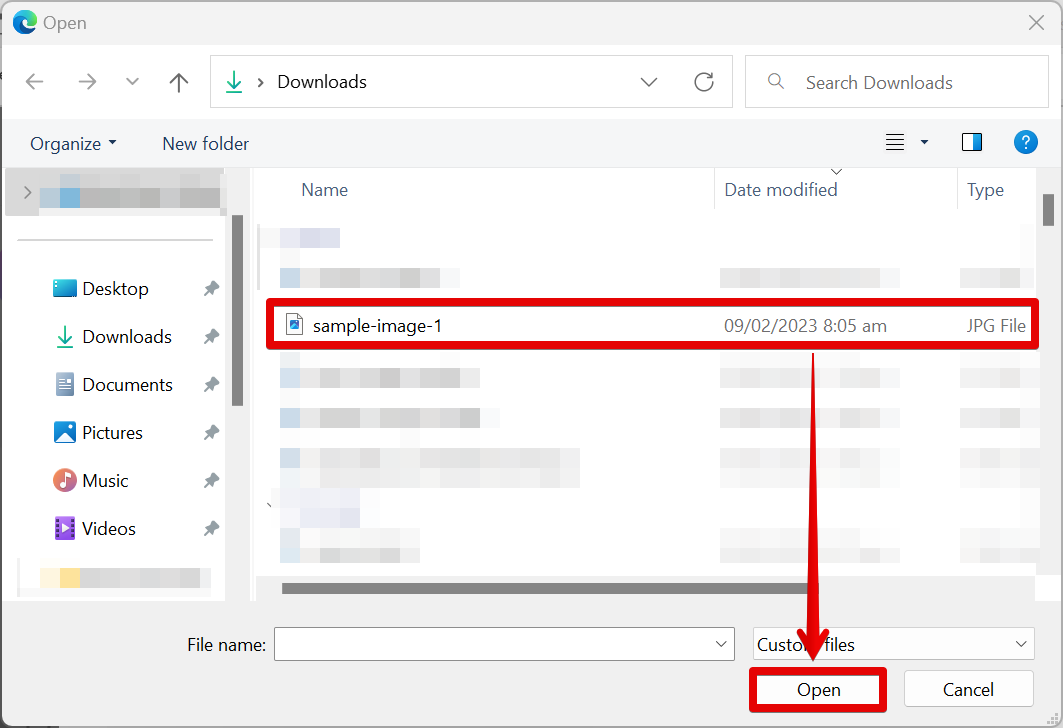Open the Organize menu
Image resolution: width=1063 pixels, height=728 pixels.
click(73, 144)
